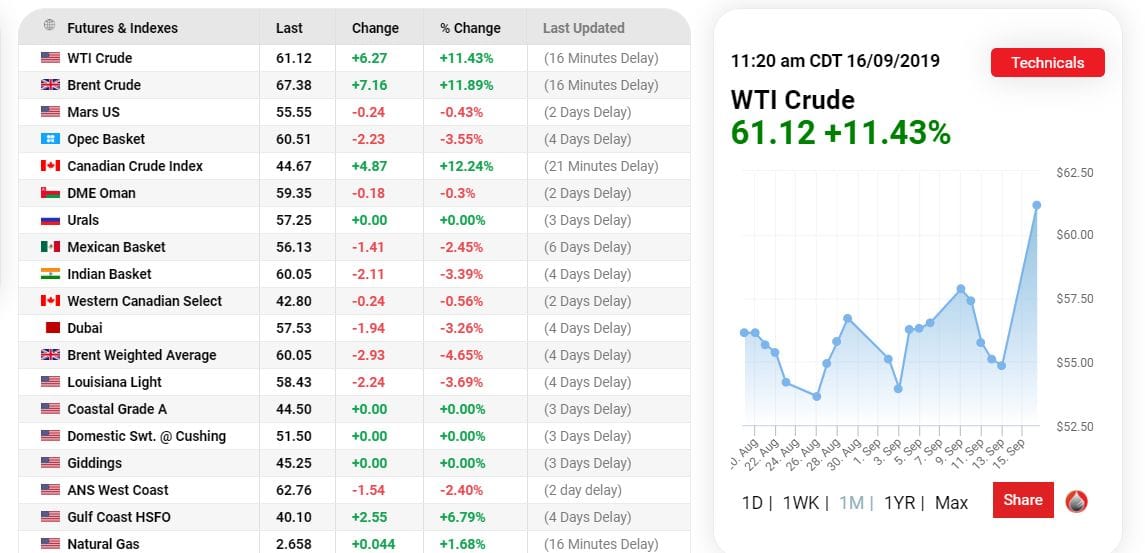This screenshot has height=553, width=1145.
Task: Click the red Share button
Action: [1023, 500]
